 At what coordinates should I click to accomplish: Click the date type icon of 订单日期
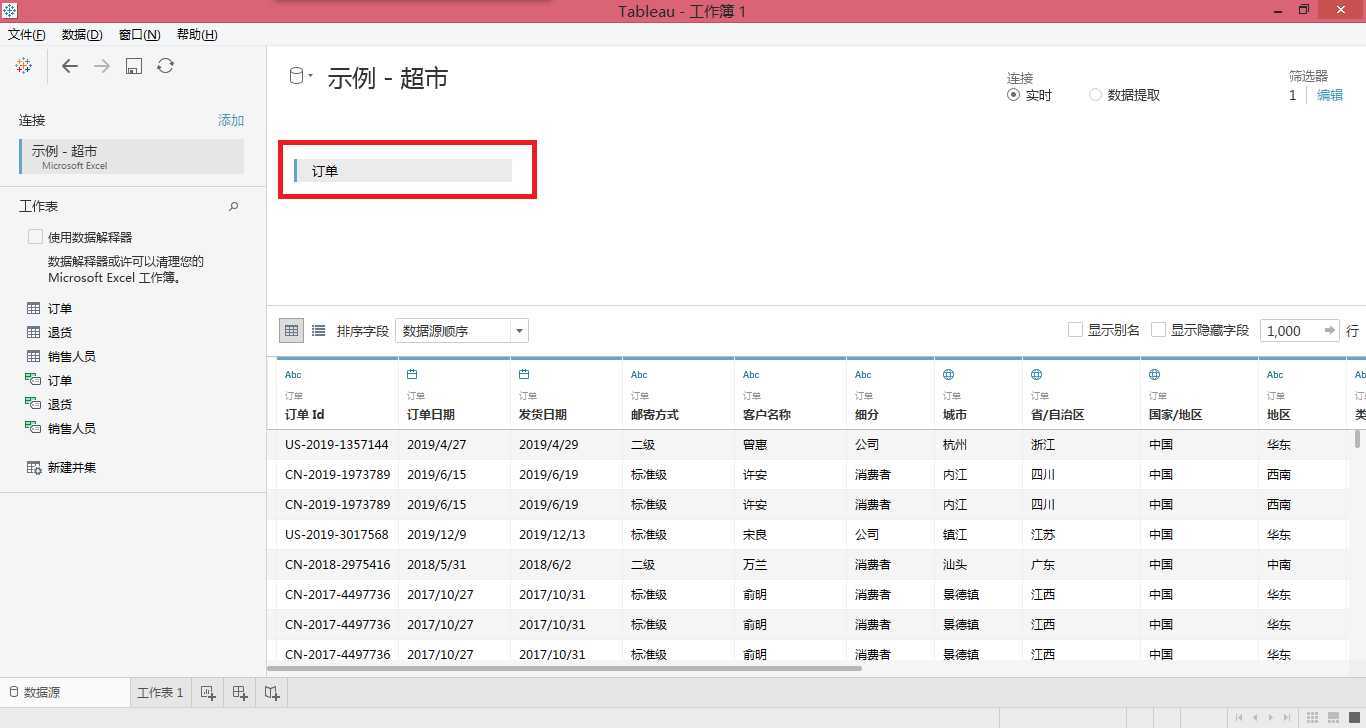412,374
